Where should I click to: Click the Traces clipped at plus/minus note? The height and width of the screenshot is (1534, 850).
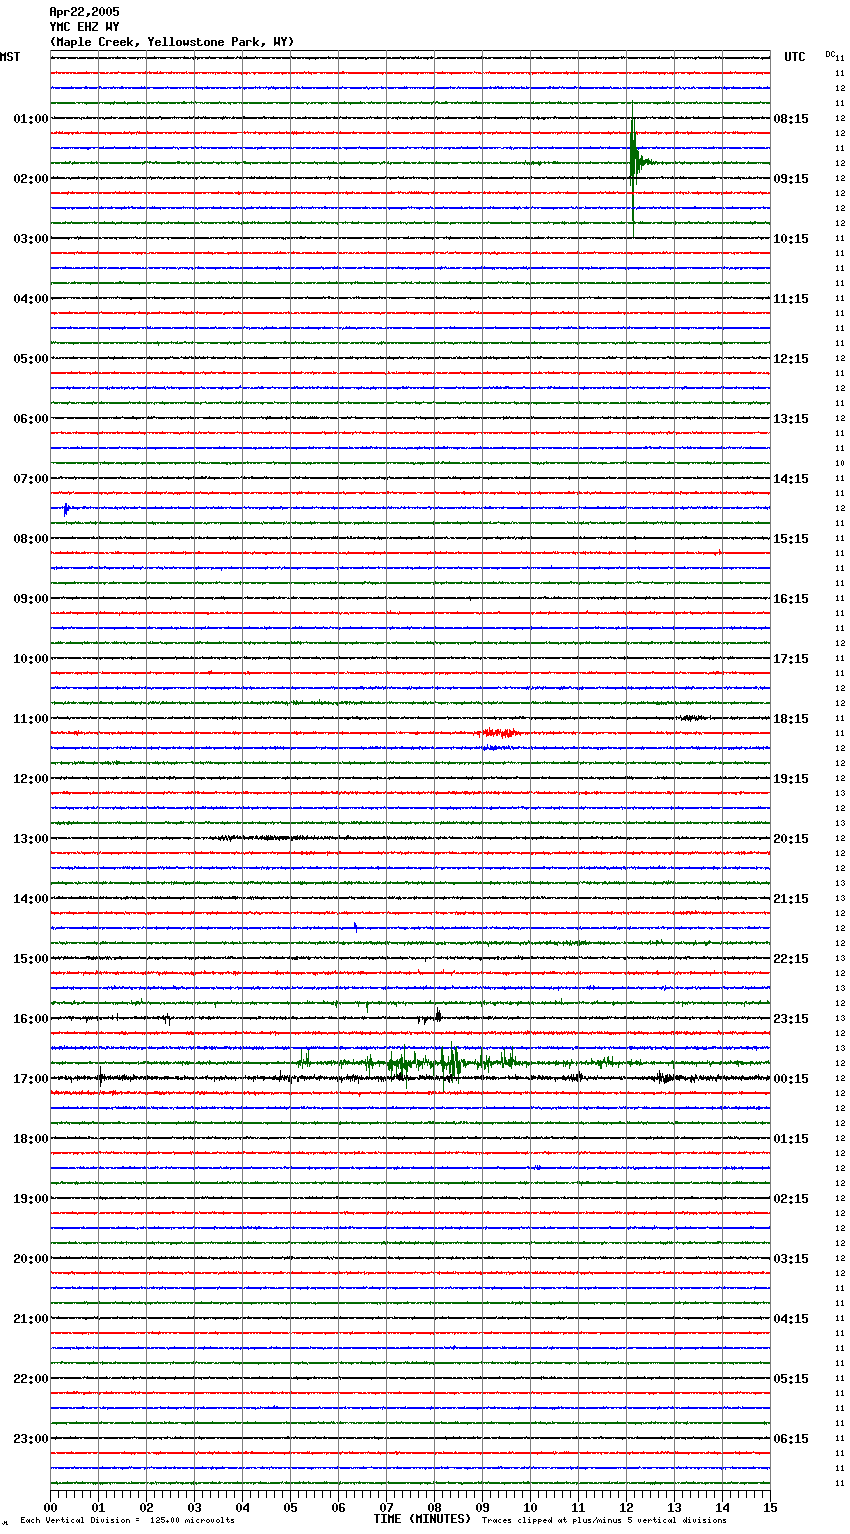(x=604, y=1521)
